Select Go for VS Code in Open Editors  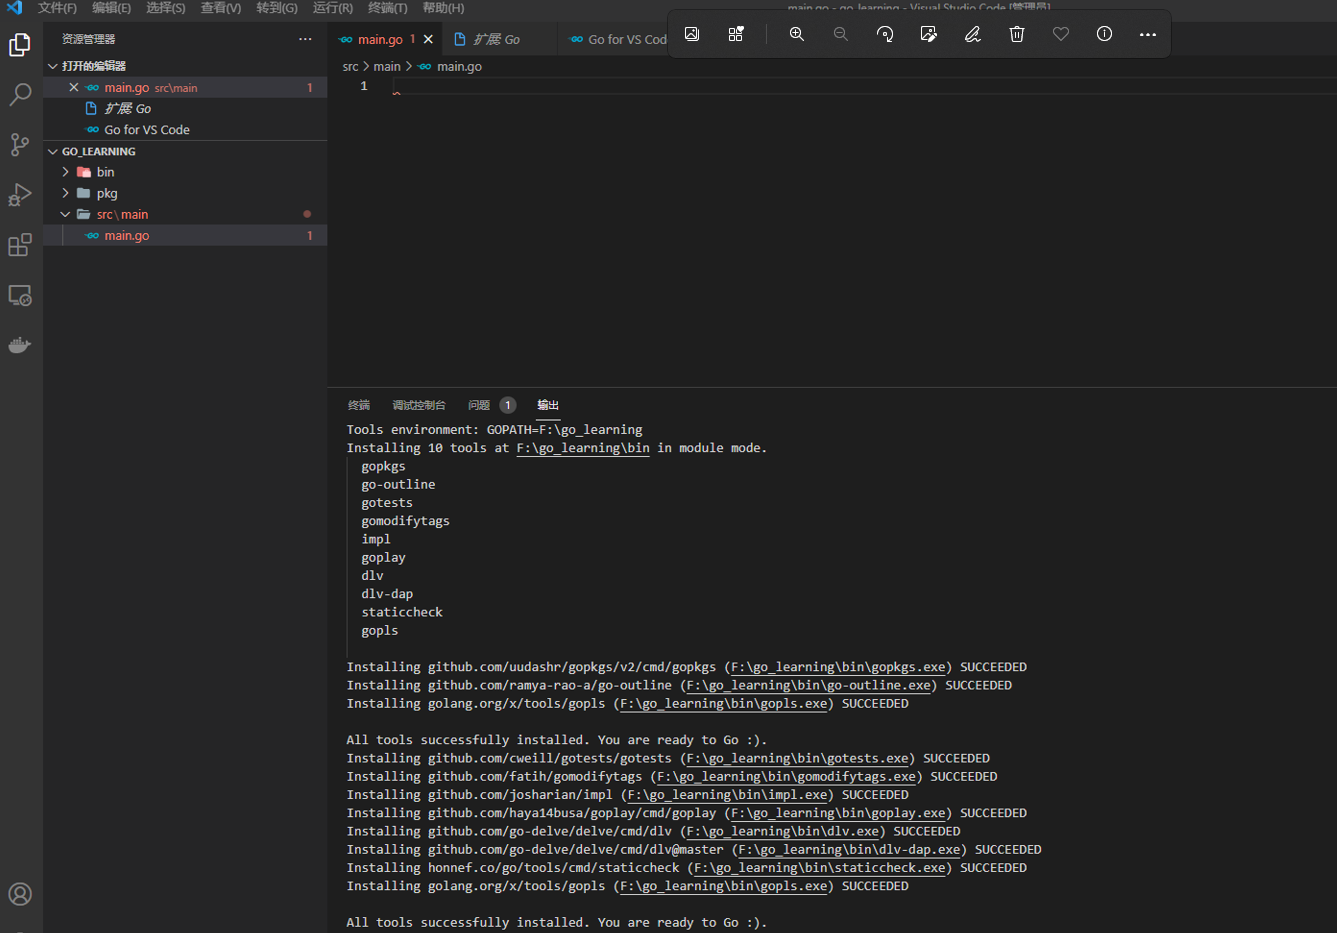[186, 130]
